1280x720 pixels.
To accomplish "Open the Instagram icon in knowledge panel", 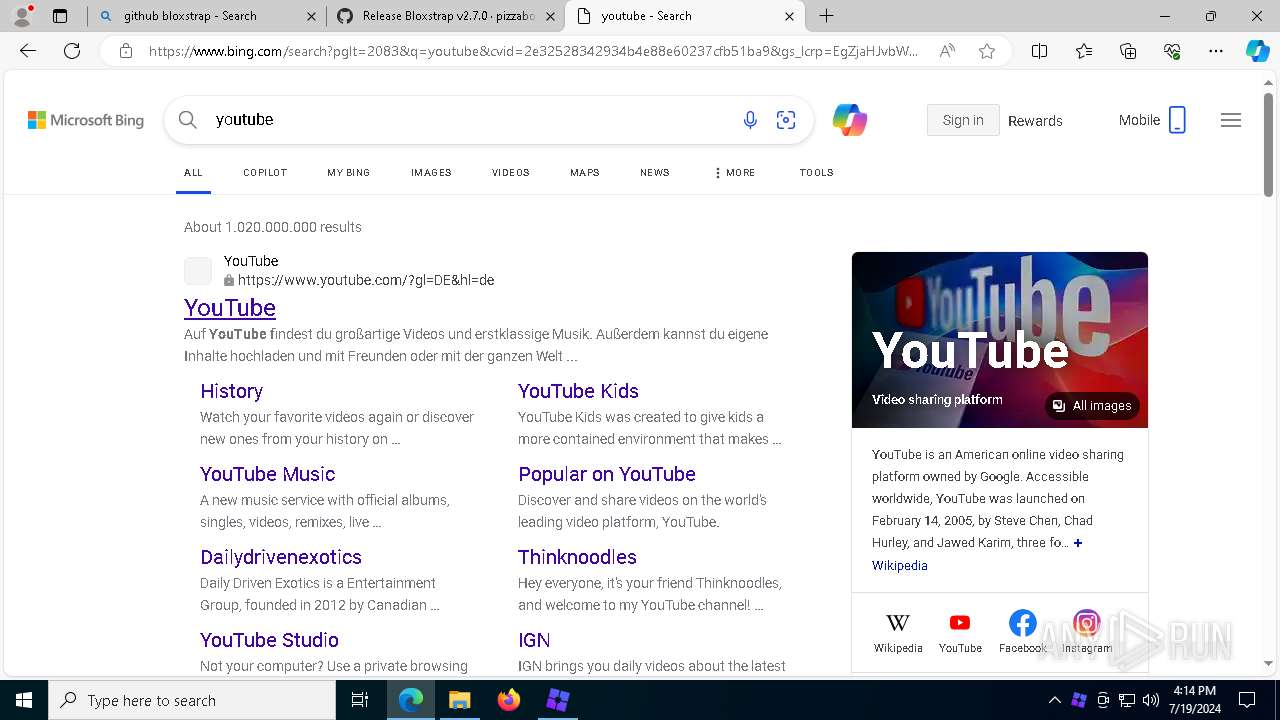I will pyautogui.click(x=1086, y=623).
